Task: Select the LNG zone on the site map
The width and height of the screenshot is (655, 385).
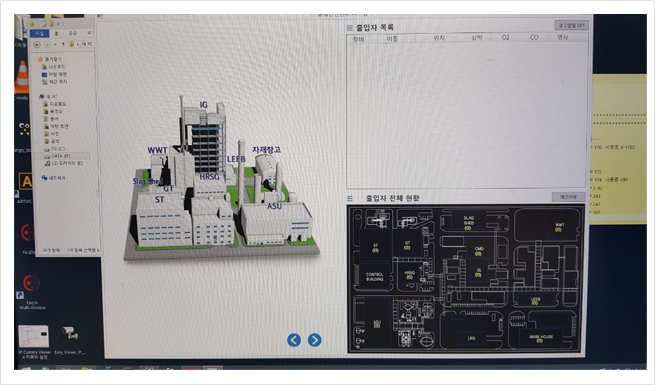Action: coord(472,338)
